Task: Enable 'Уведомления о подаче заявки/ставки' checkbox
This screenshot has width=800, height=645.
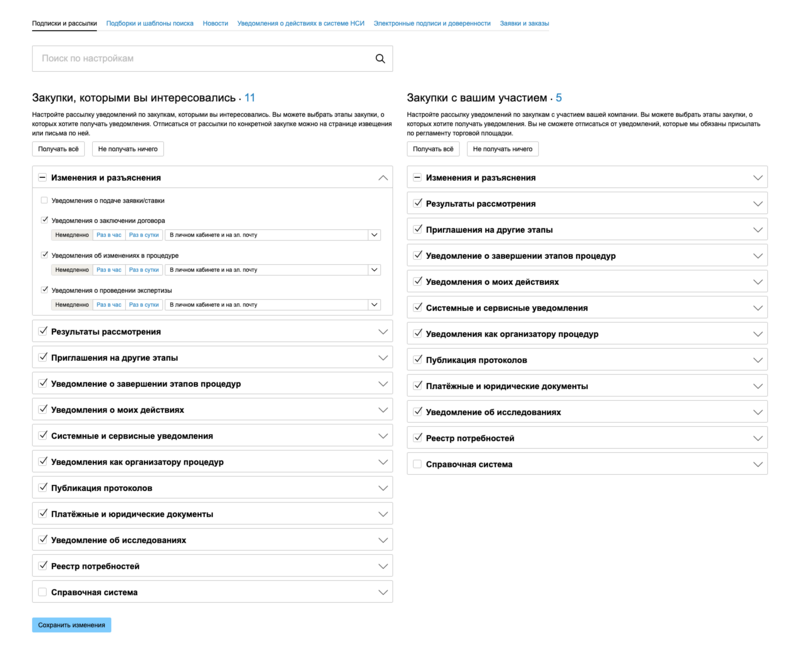Action: tap(44, 201)
